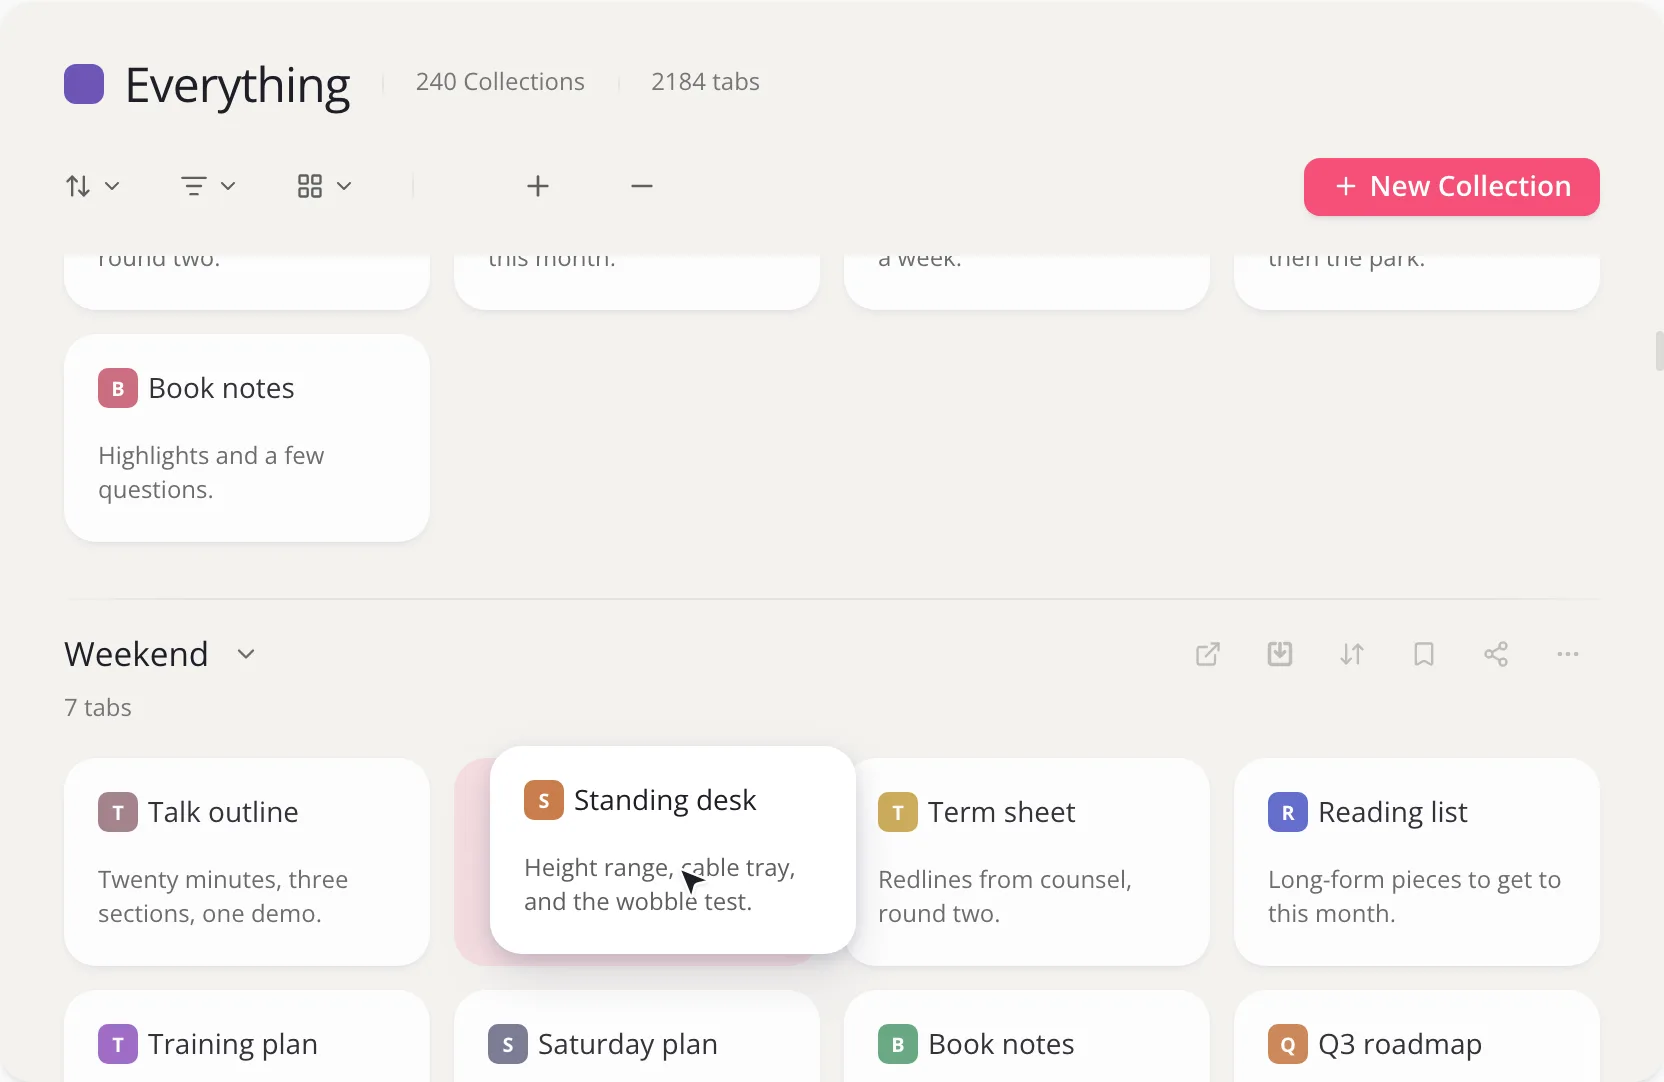Click the 240 Collections count
The width and height of the screenshot is (1664, 1082).
[x=500, y=82]
